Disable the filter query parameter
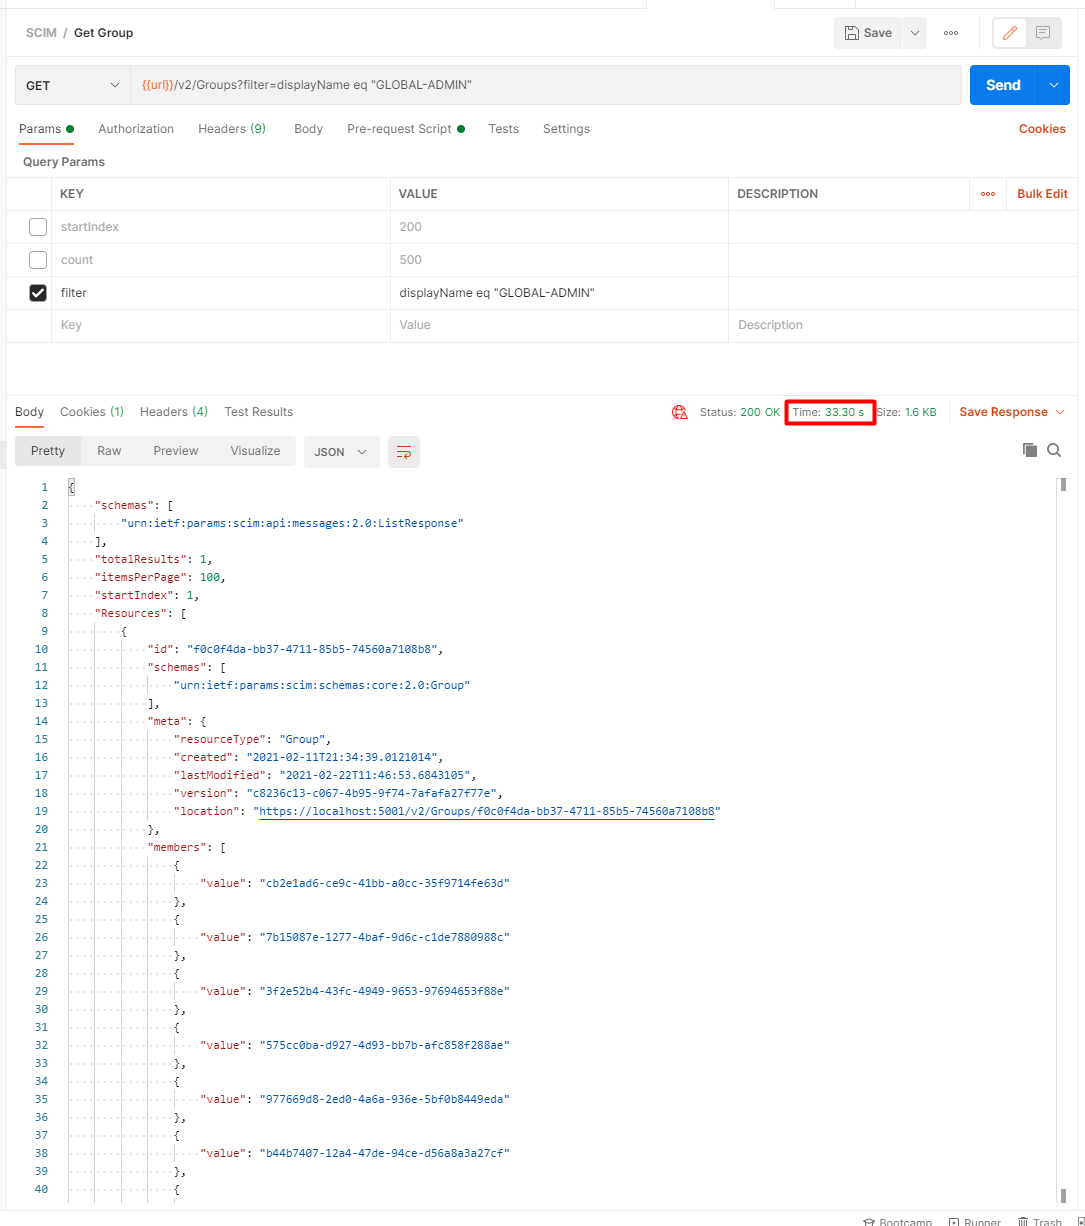This screenshot has width=1085, height=1226. 38,292
